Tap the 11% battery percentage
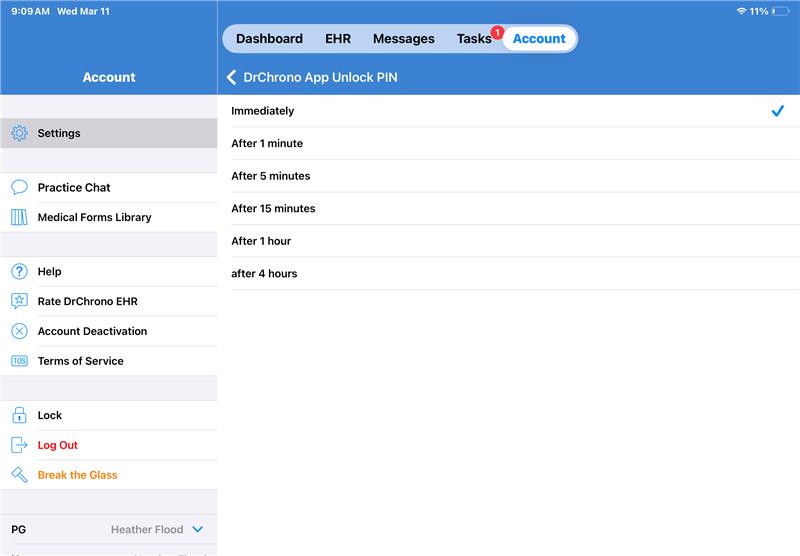 coord(759,11)
